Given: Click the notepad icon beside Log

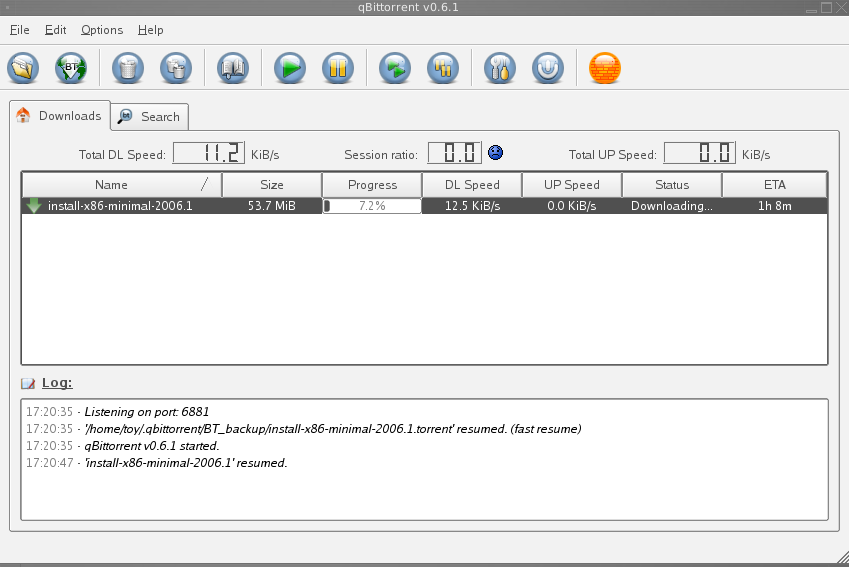Looking at the screenshot, I should pos(28,383).
